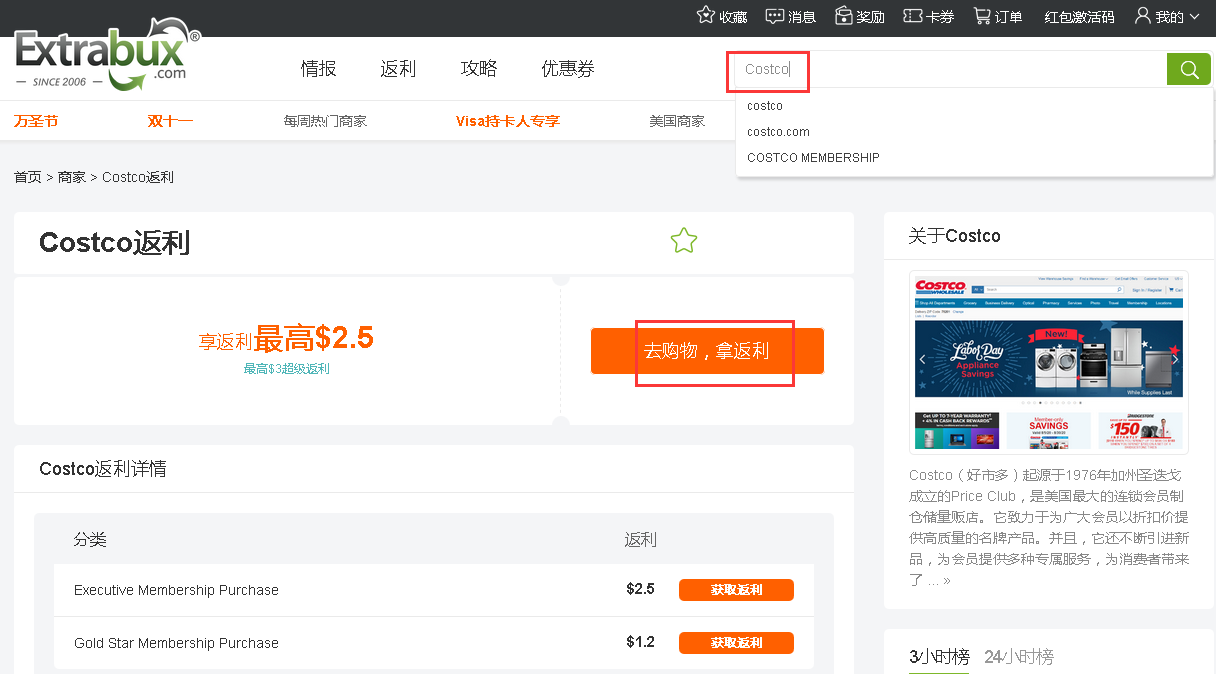Select 'costco.com' search suggestion

(778, 132)
